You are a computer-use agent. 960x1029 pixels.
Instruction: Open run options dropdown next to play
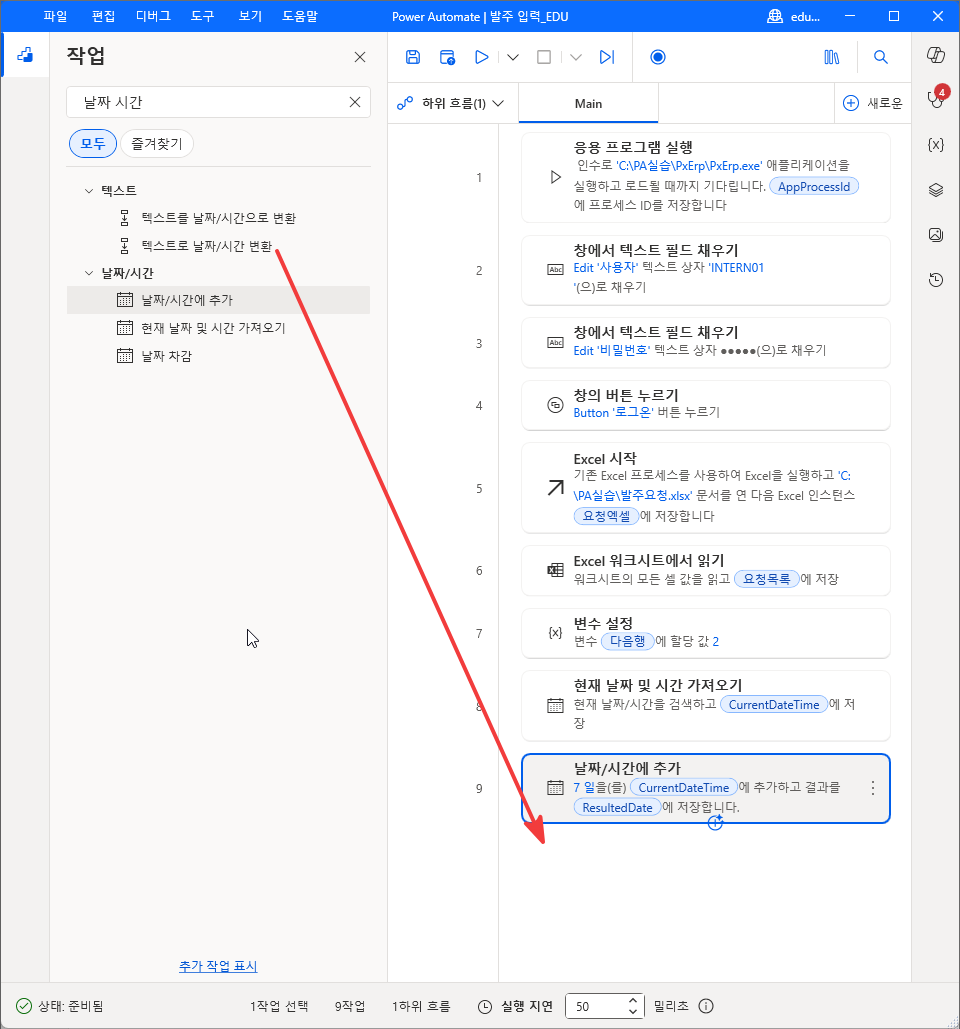tap(513, 57)
